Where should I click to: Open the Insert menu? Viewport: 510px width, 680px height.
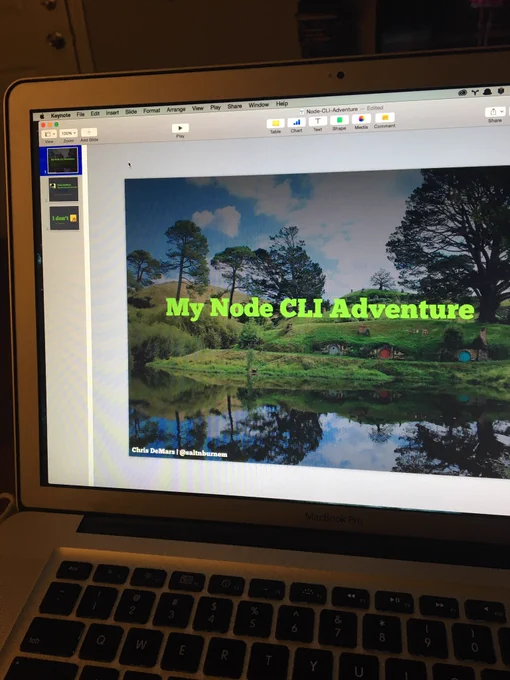(112, 113)
